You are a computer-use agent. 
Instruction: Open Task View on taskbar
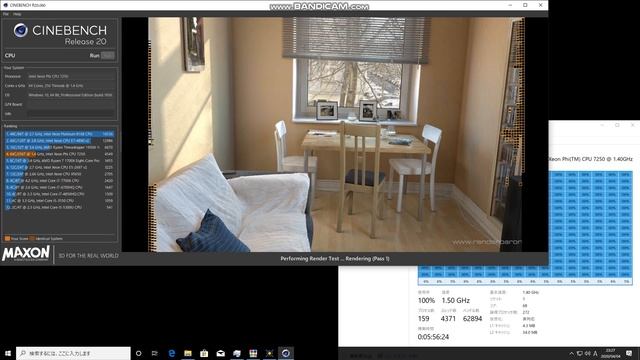point(155,353)
